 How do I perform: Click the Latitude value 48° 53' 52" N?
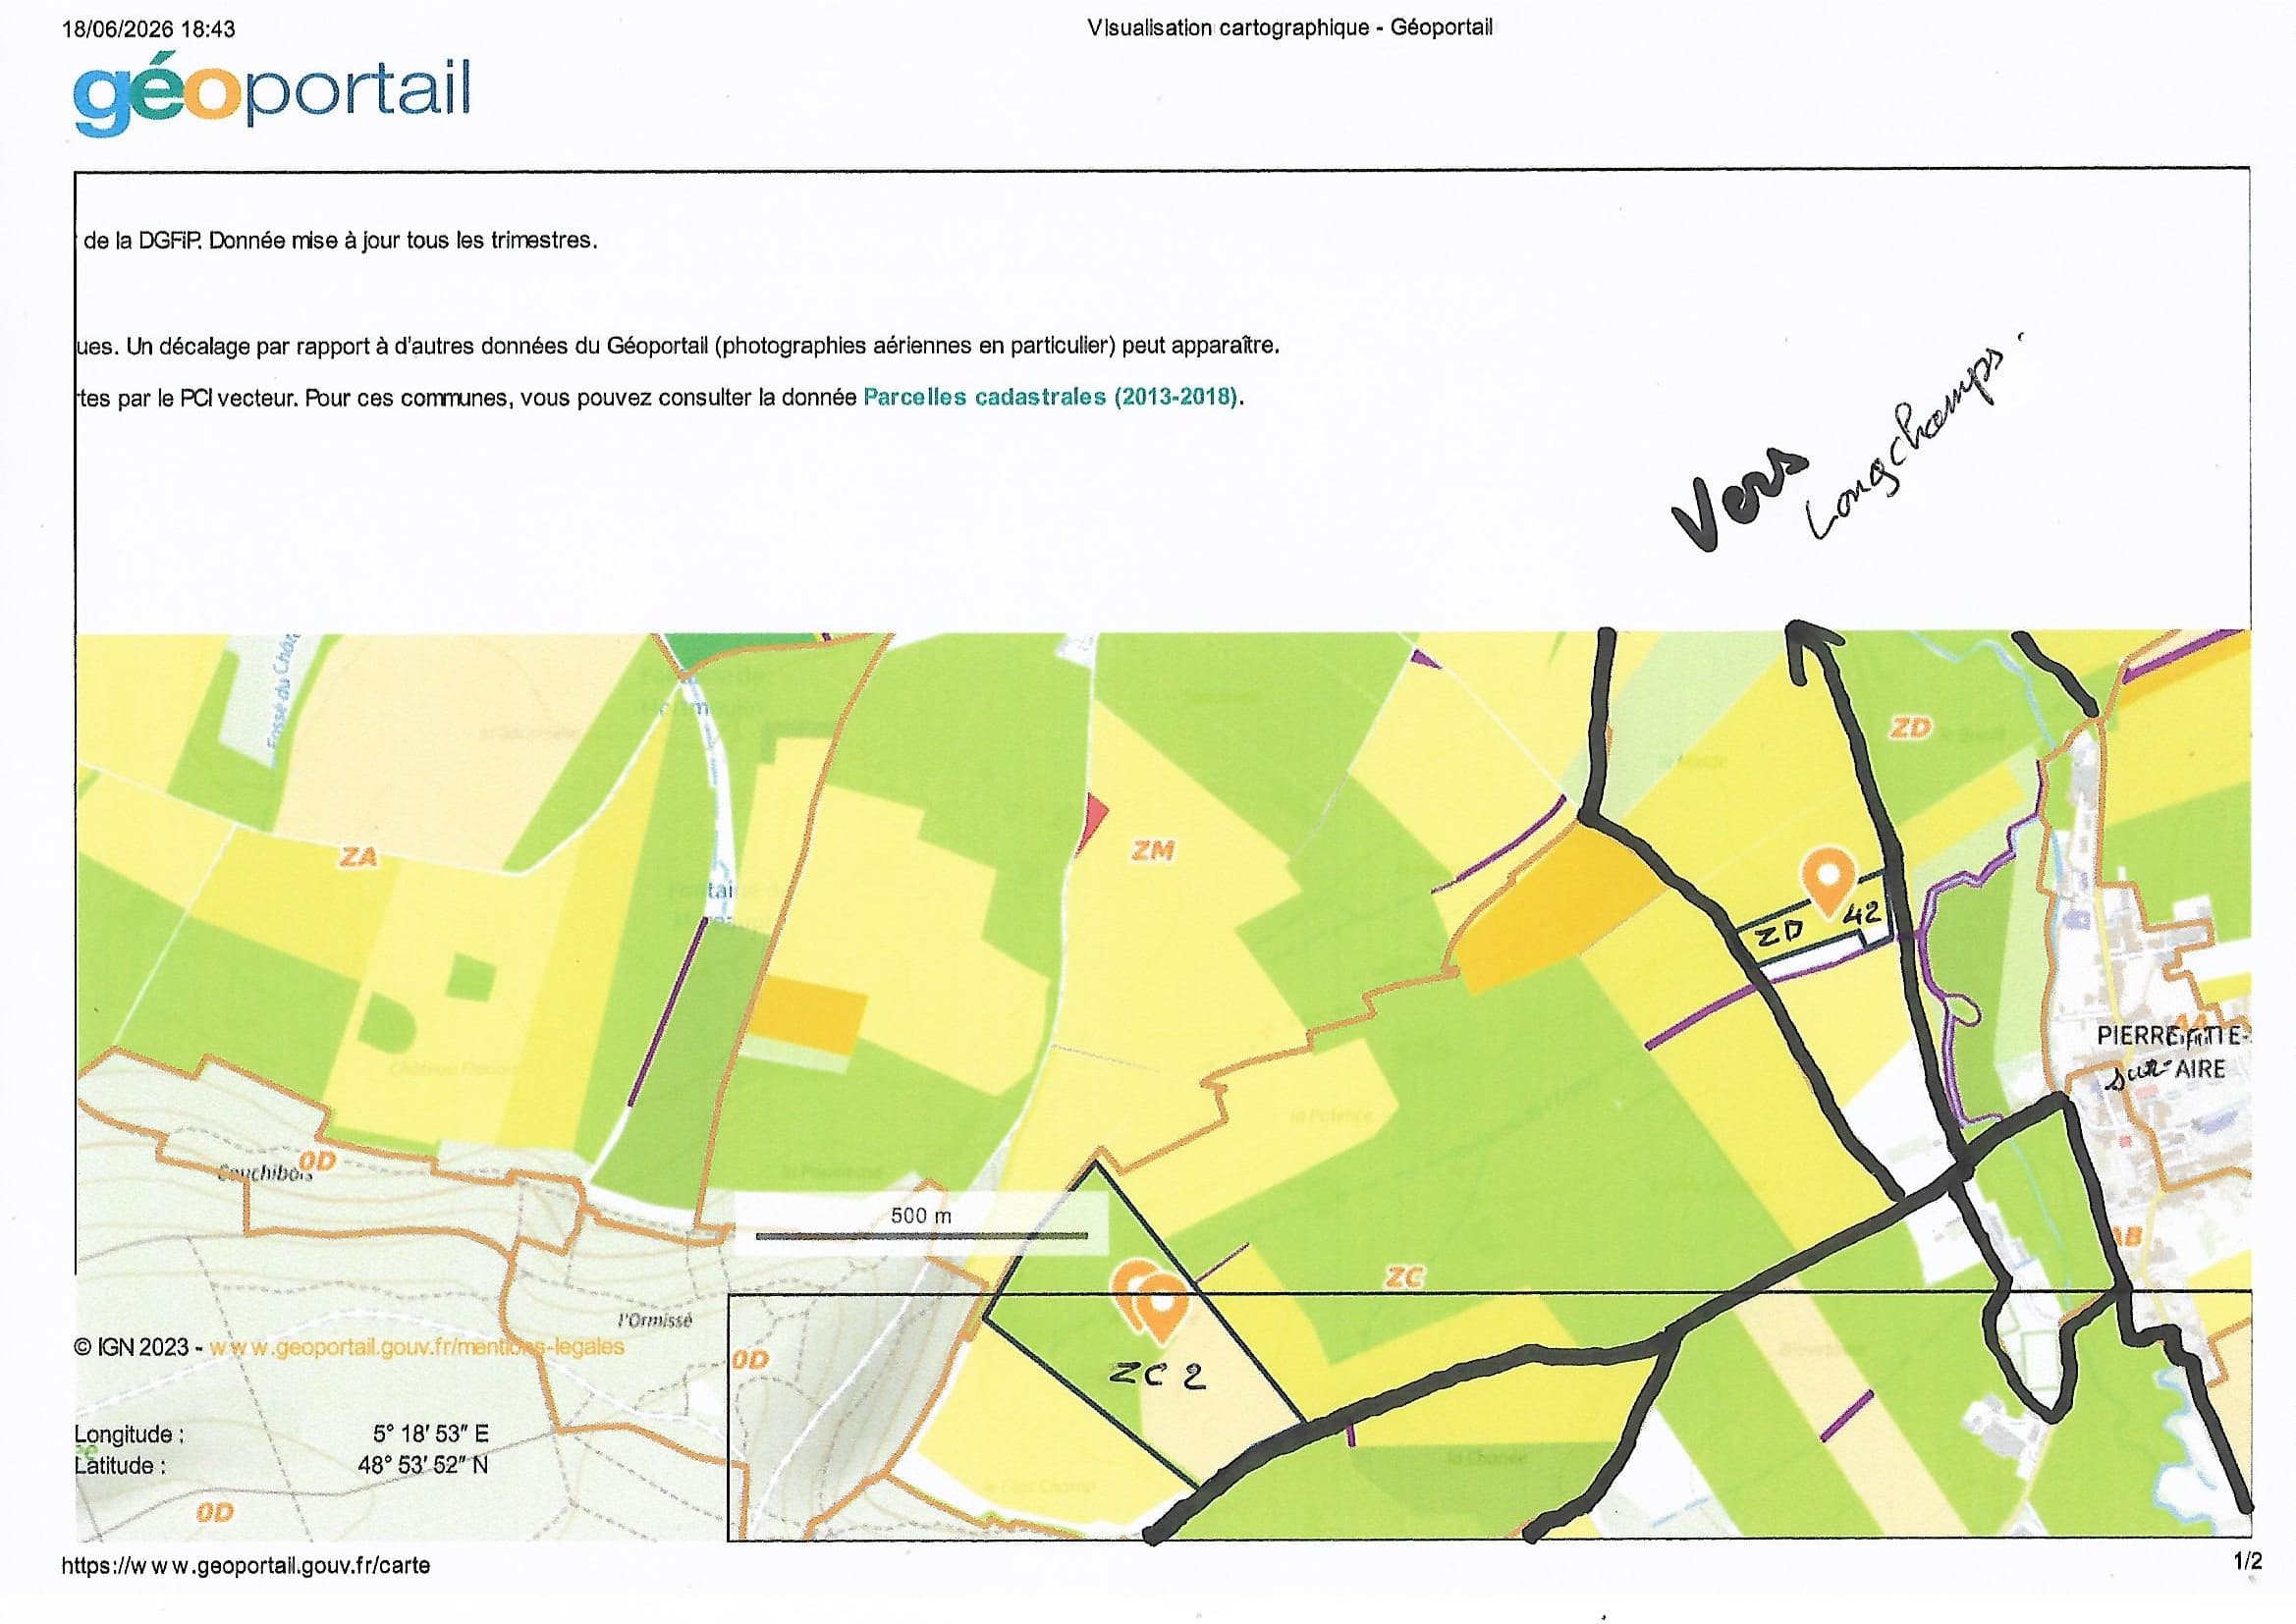pyautogui.click(x=423, y=1466)
